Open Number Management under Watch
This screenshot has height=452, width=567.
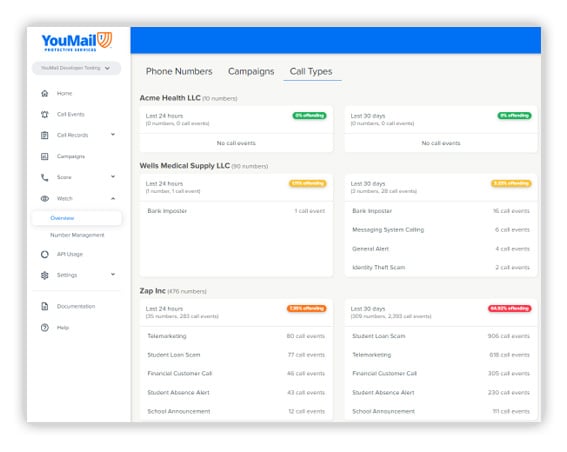pos(77,235)
